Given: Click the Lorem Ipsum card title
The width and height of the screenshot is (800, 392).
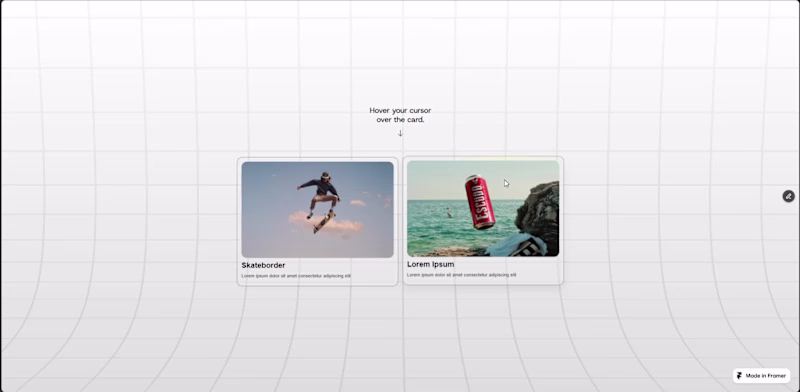Looking at the screenshot, I should pos(431,264).
